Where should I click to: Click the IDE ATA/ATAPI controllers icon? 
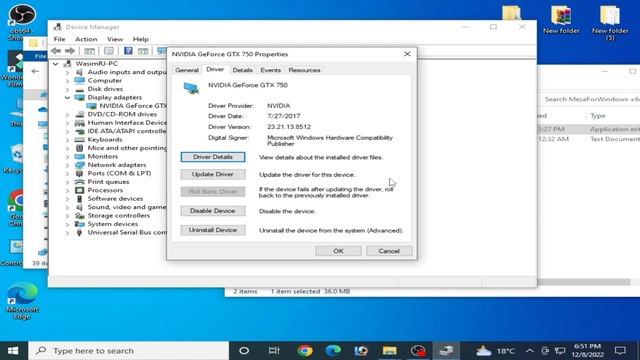tap(80, 131)
